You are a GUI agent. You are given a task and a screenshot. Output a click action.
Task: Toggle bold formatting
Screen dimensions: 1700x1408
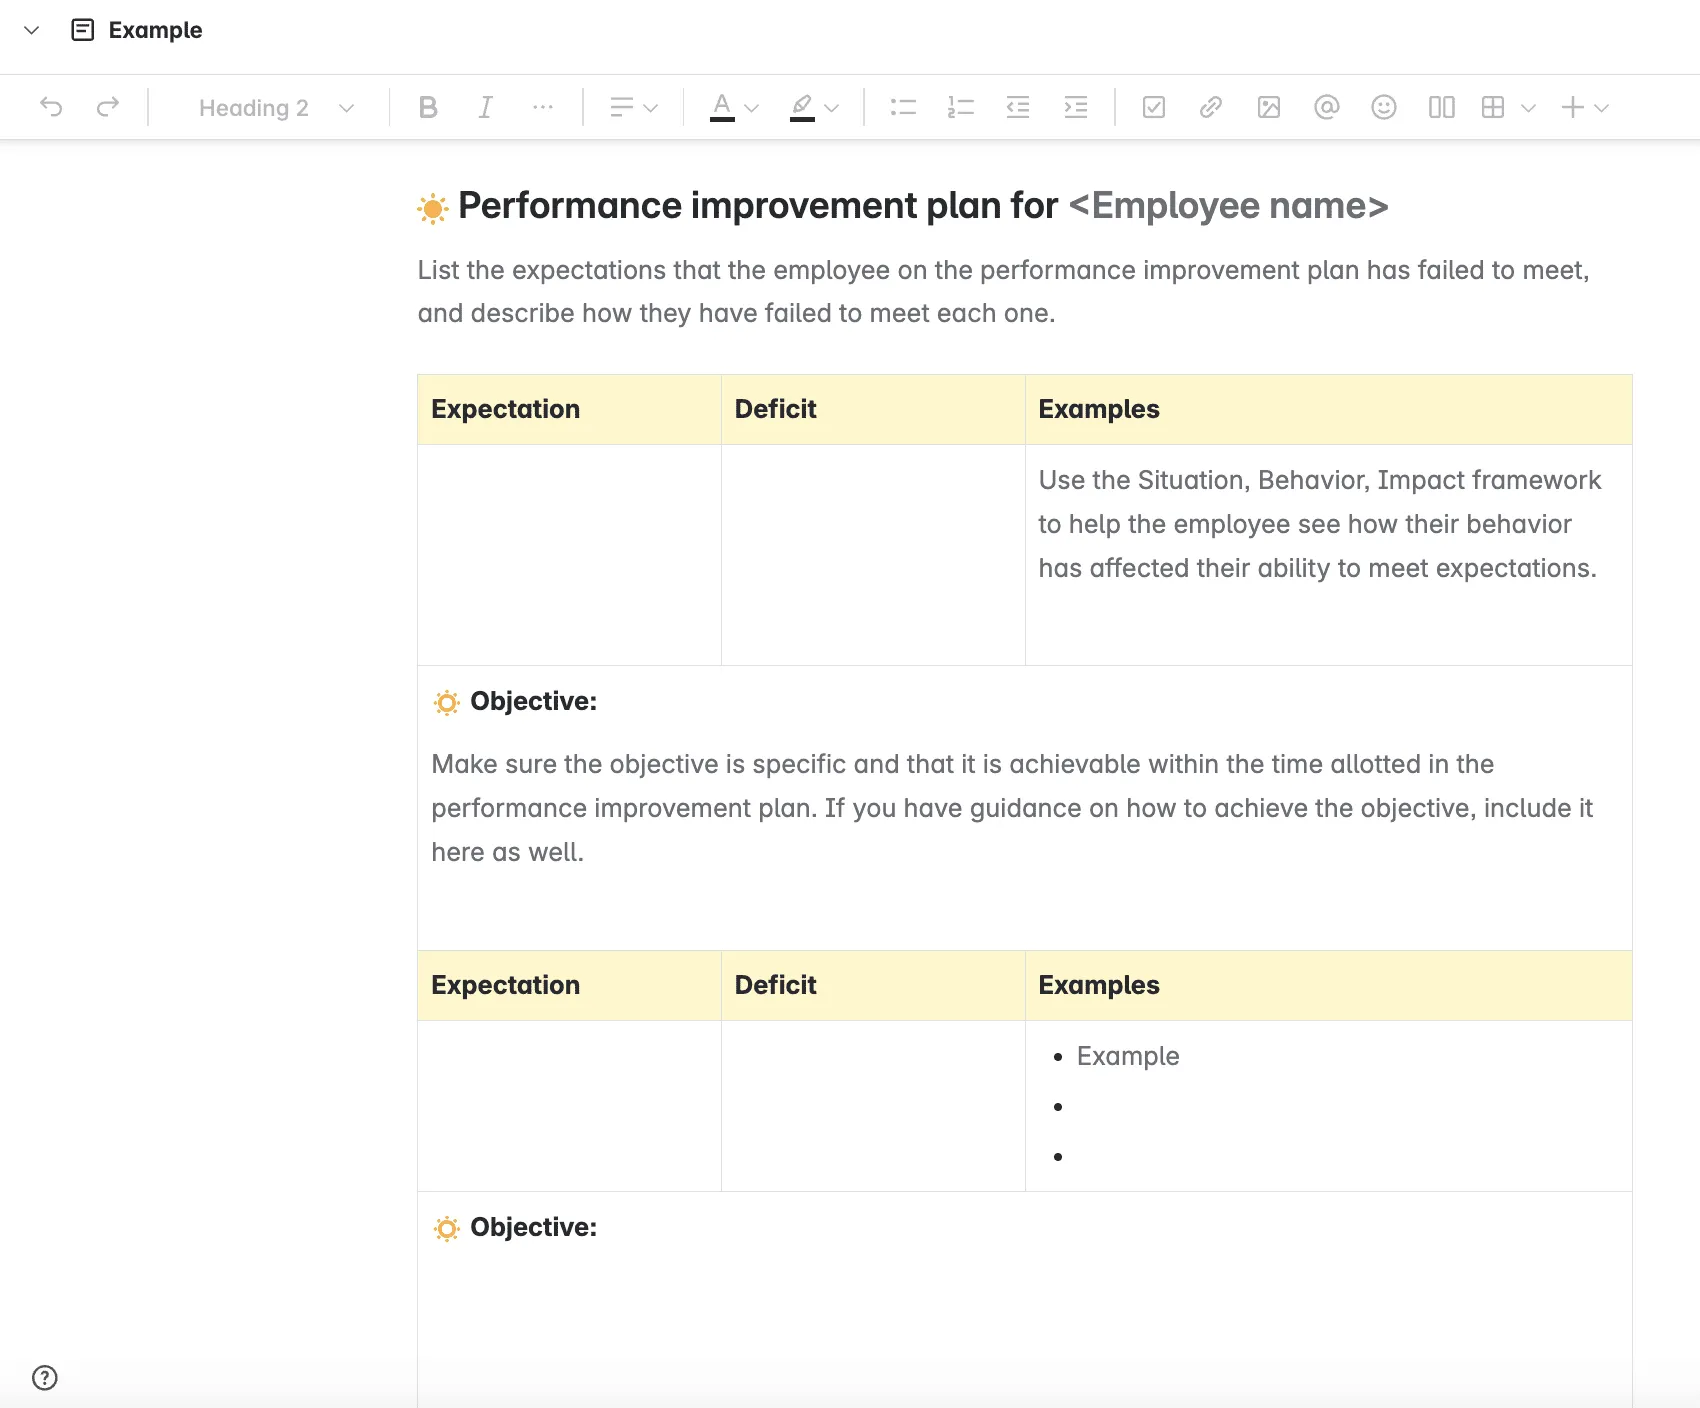click(428, 107)
